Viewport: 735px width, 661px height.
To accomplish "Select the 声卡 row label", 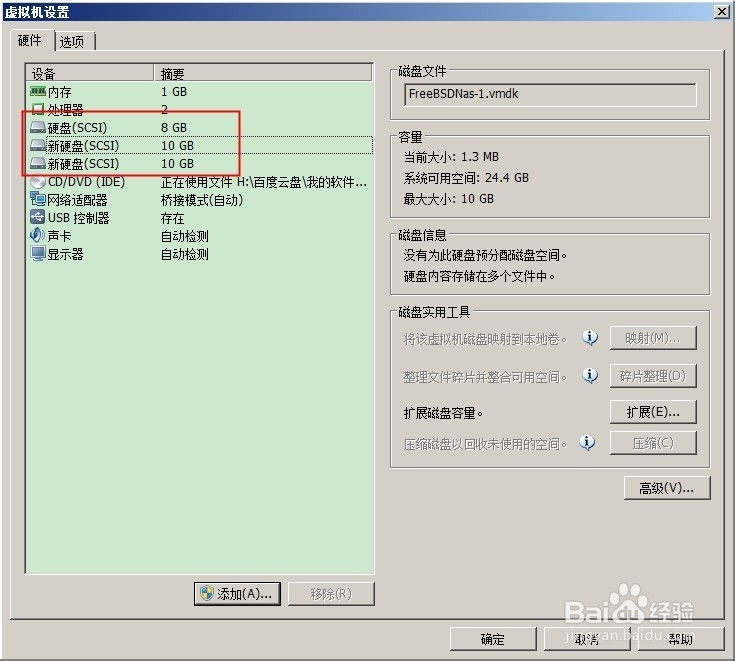I will (x=60, y=236).
